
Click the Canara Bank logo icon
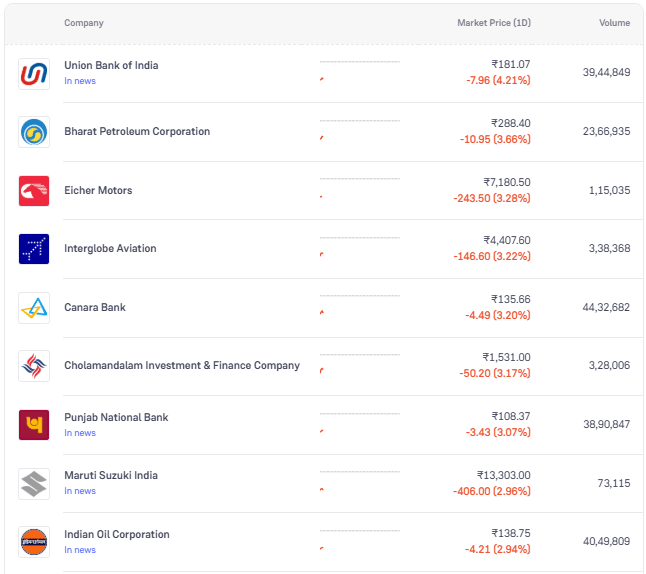(34, 308)
